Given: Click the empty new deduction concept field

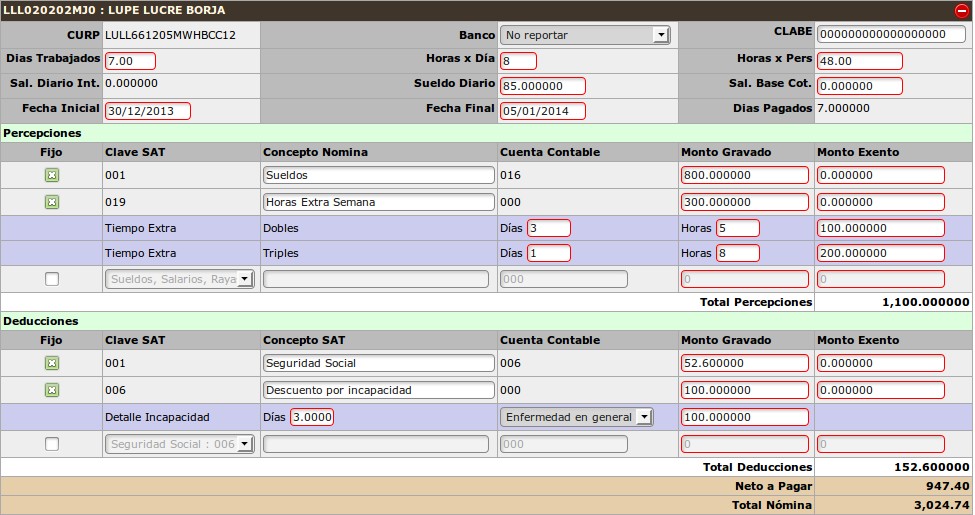Looking at the screenshot, I should point(376,444).
